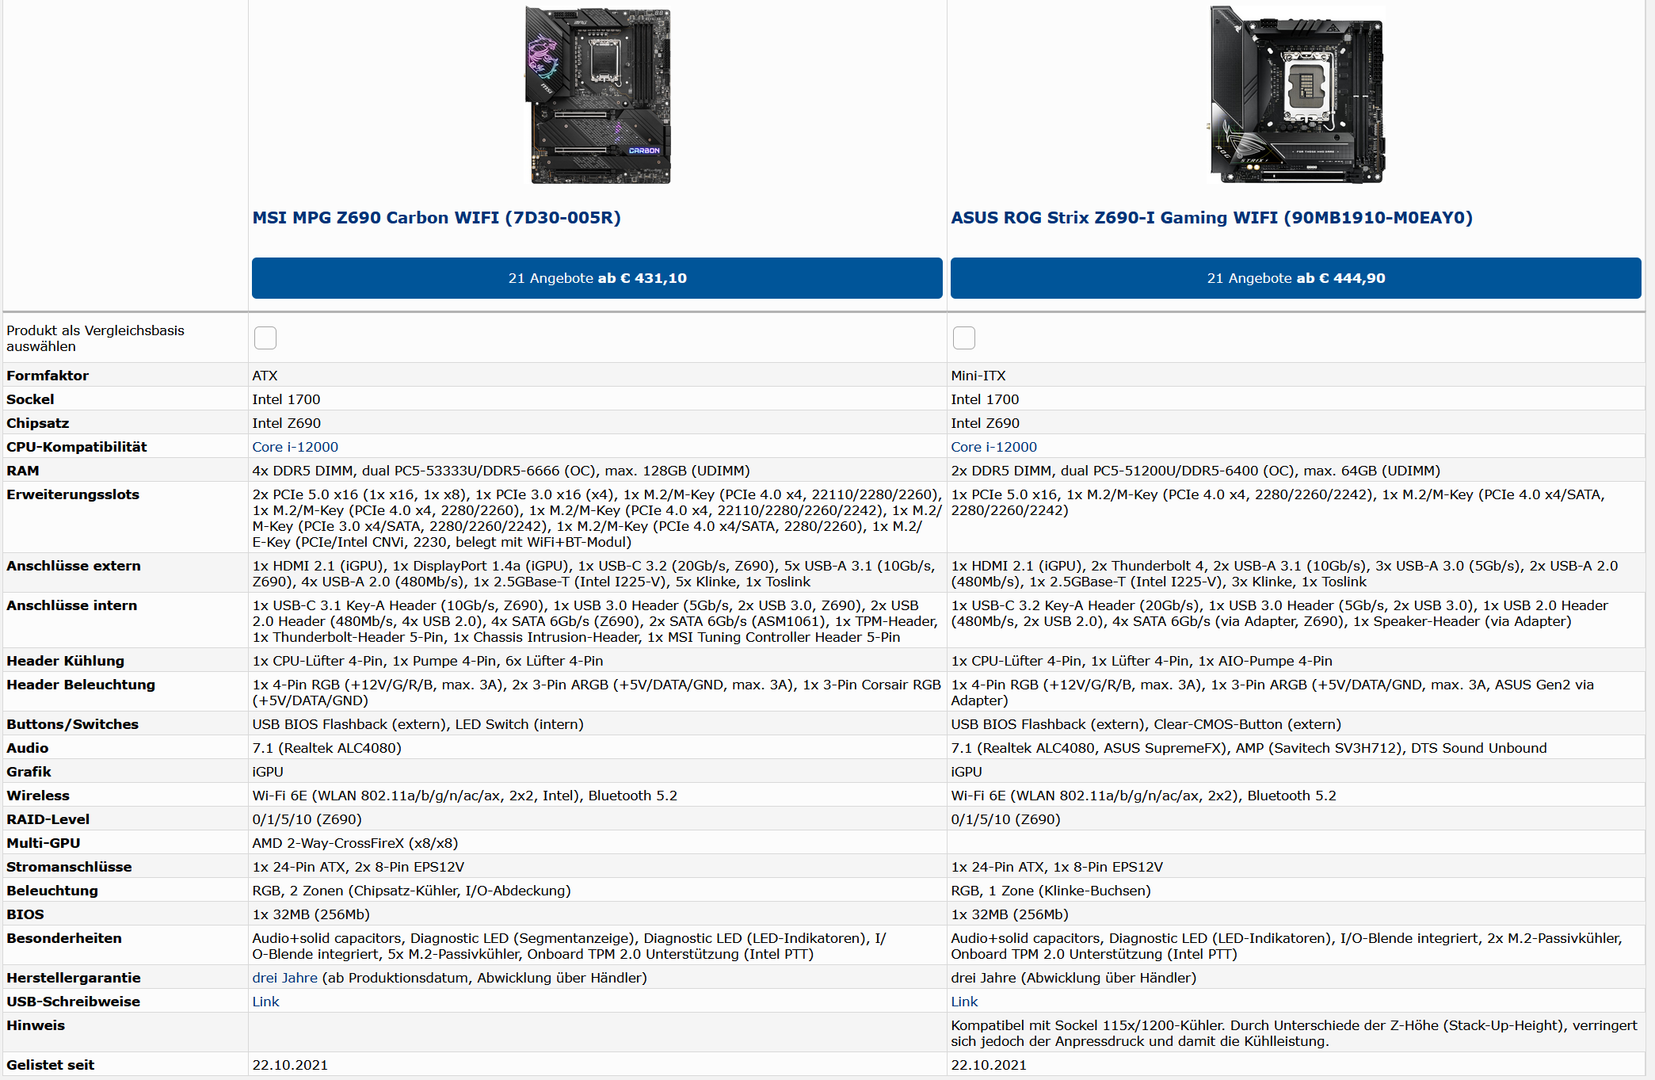Viewport: 1655px width, 1080px height.
Task: Select the 'Anschlüsse extern' row label
Action: click(x=74, y=566)
